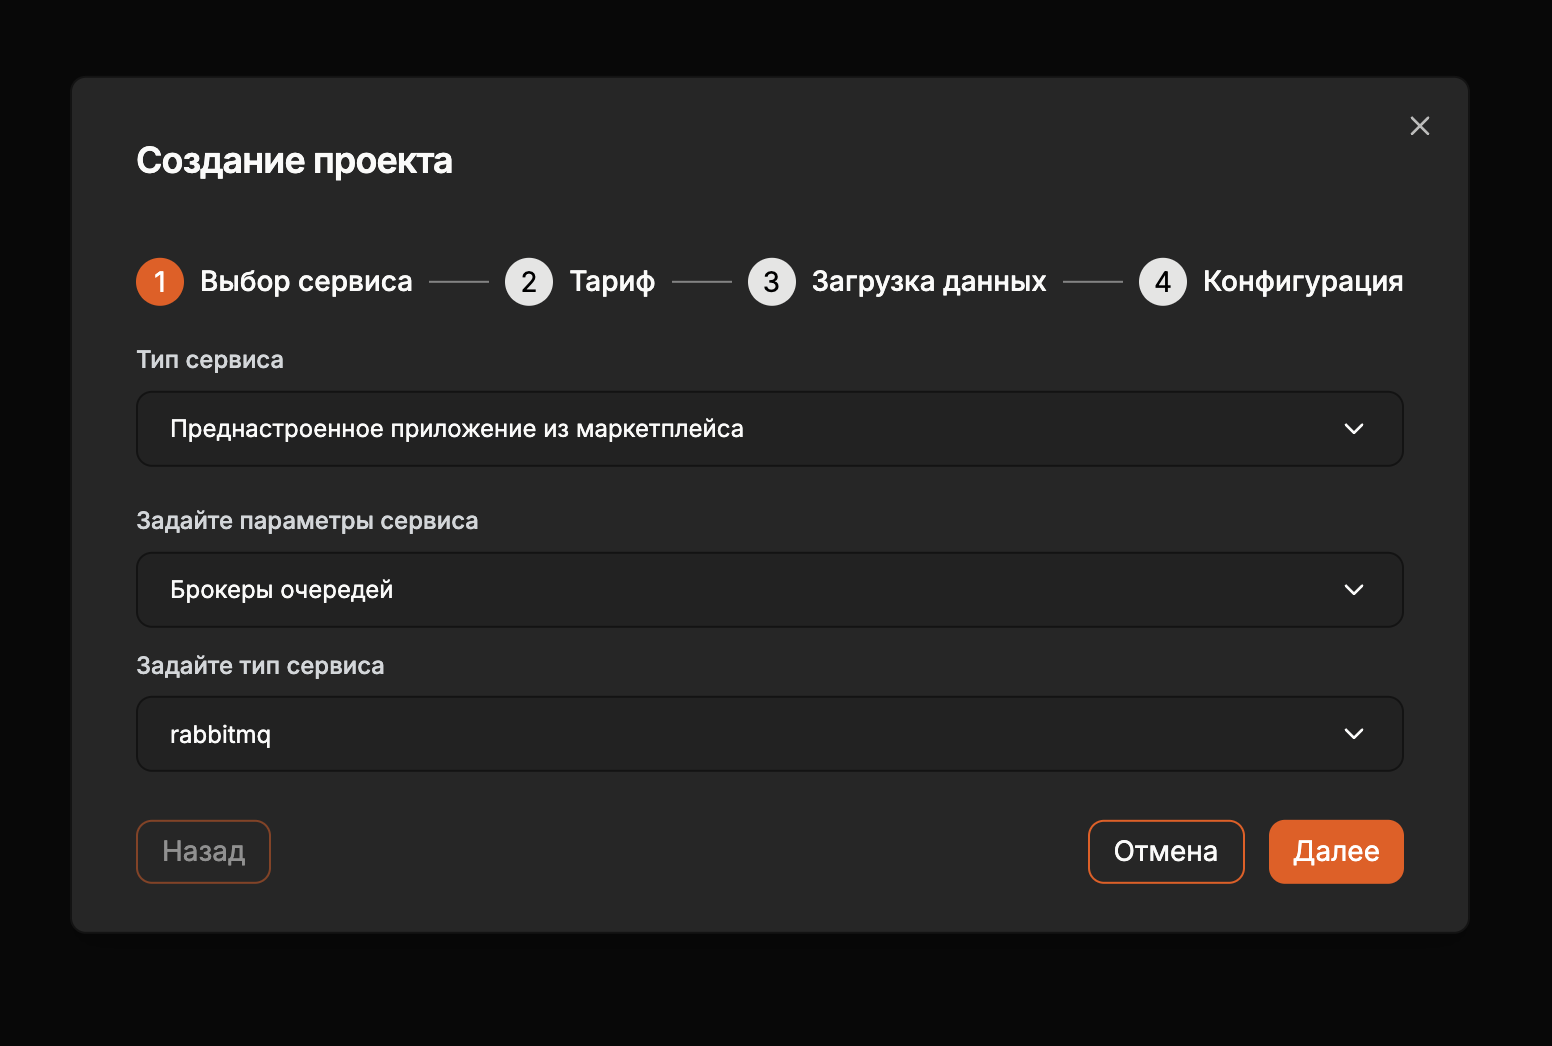Viewport: 1552px width, 1046px height.
Task: Click the step 2 number circle
Action: click(x=529, y=282)
